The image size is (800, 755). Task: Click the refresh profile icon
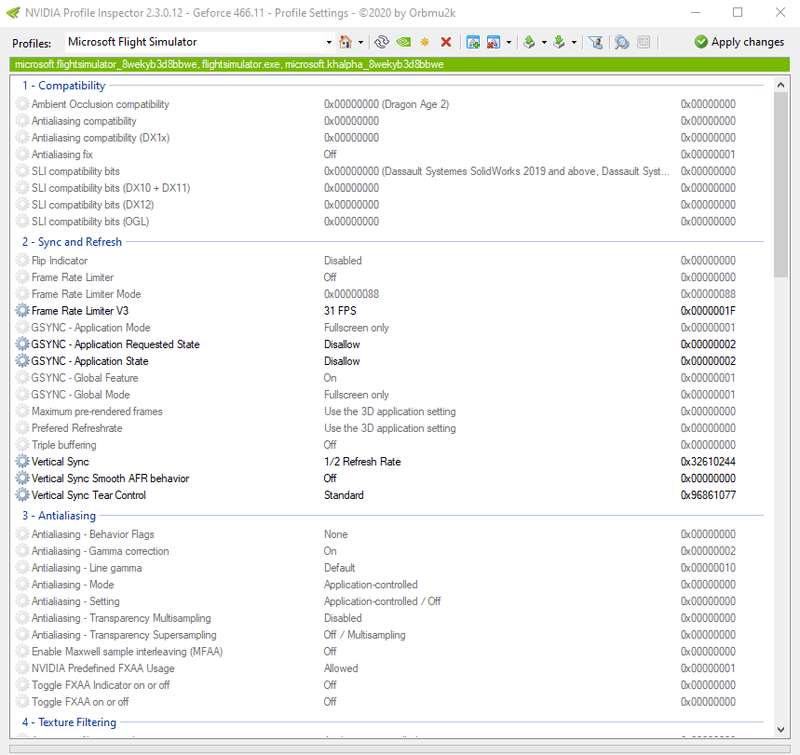pos(381,42)
